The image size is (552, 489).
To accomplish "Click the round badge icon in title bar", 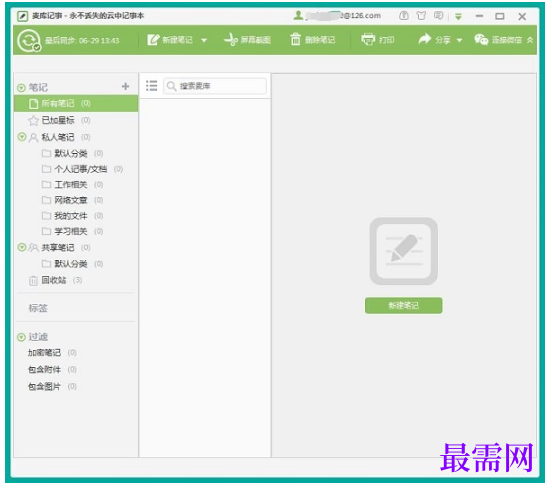I will 404,15.
